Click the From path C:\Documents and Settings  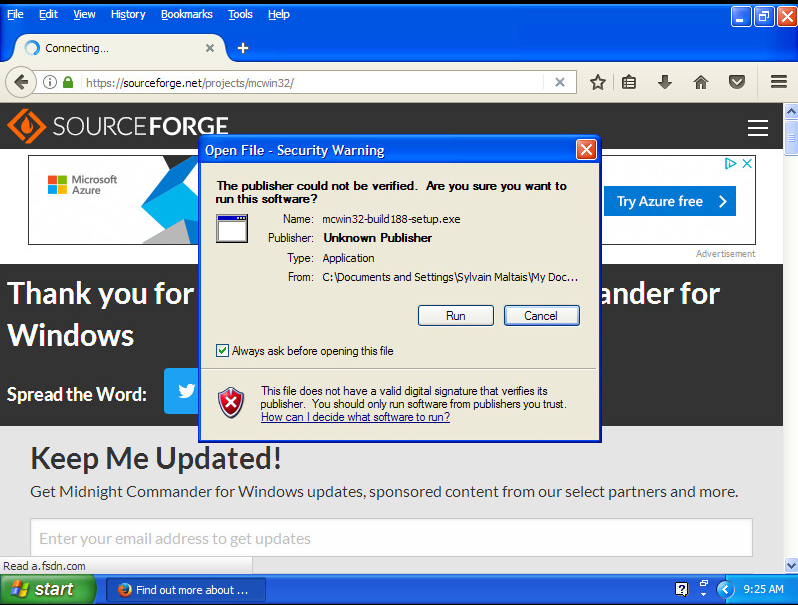[x=450, y=277]
